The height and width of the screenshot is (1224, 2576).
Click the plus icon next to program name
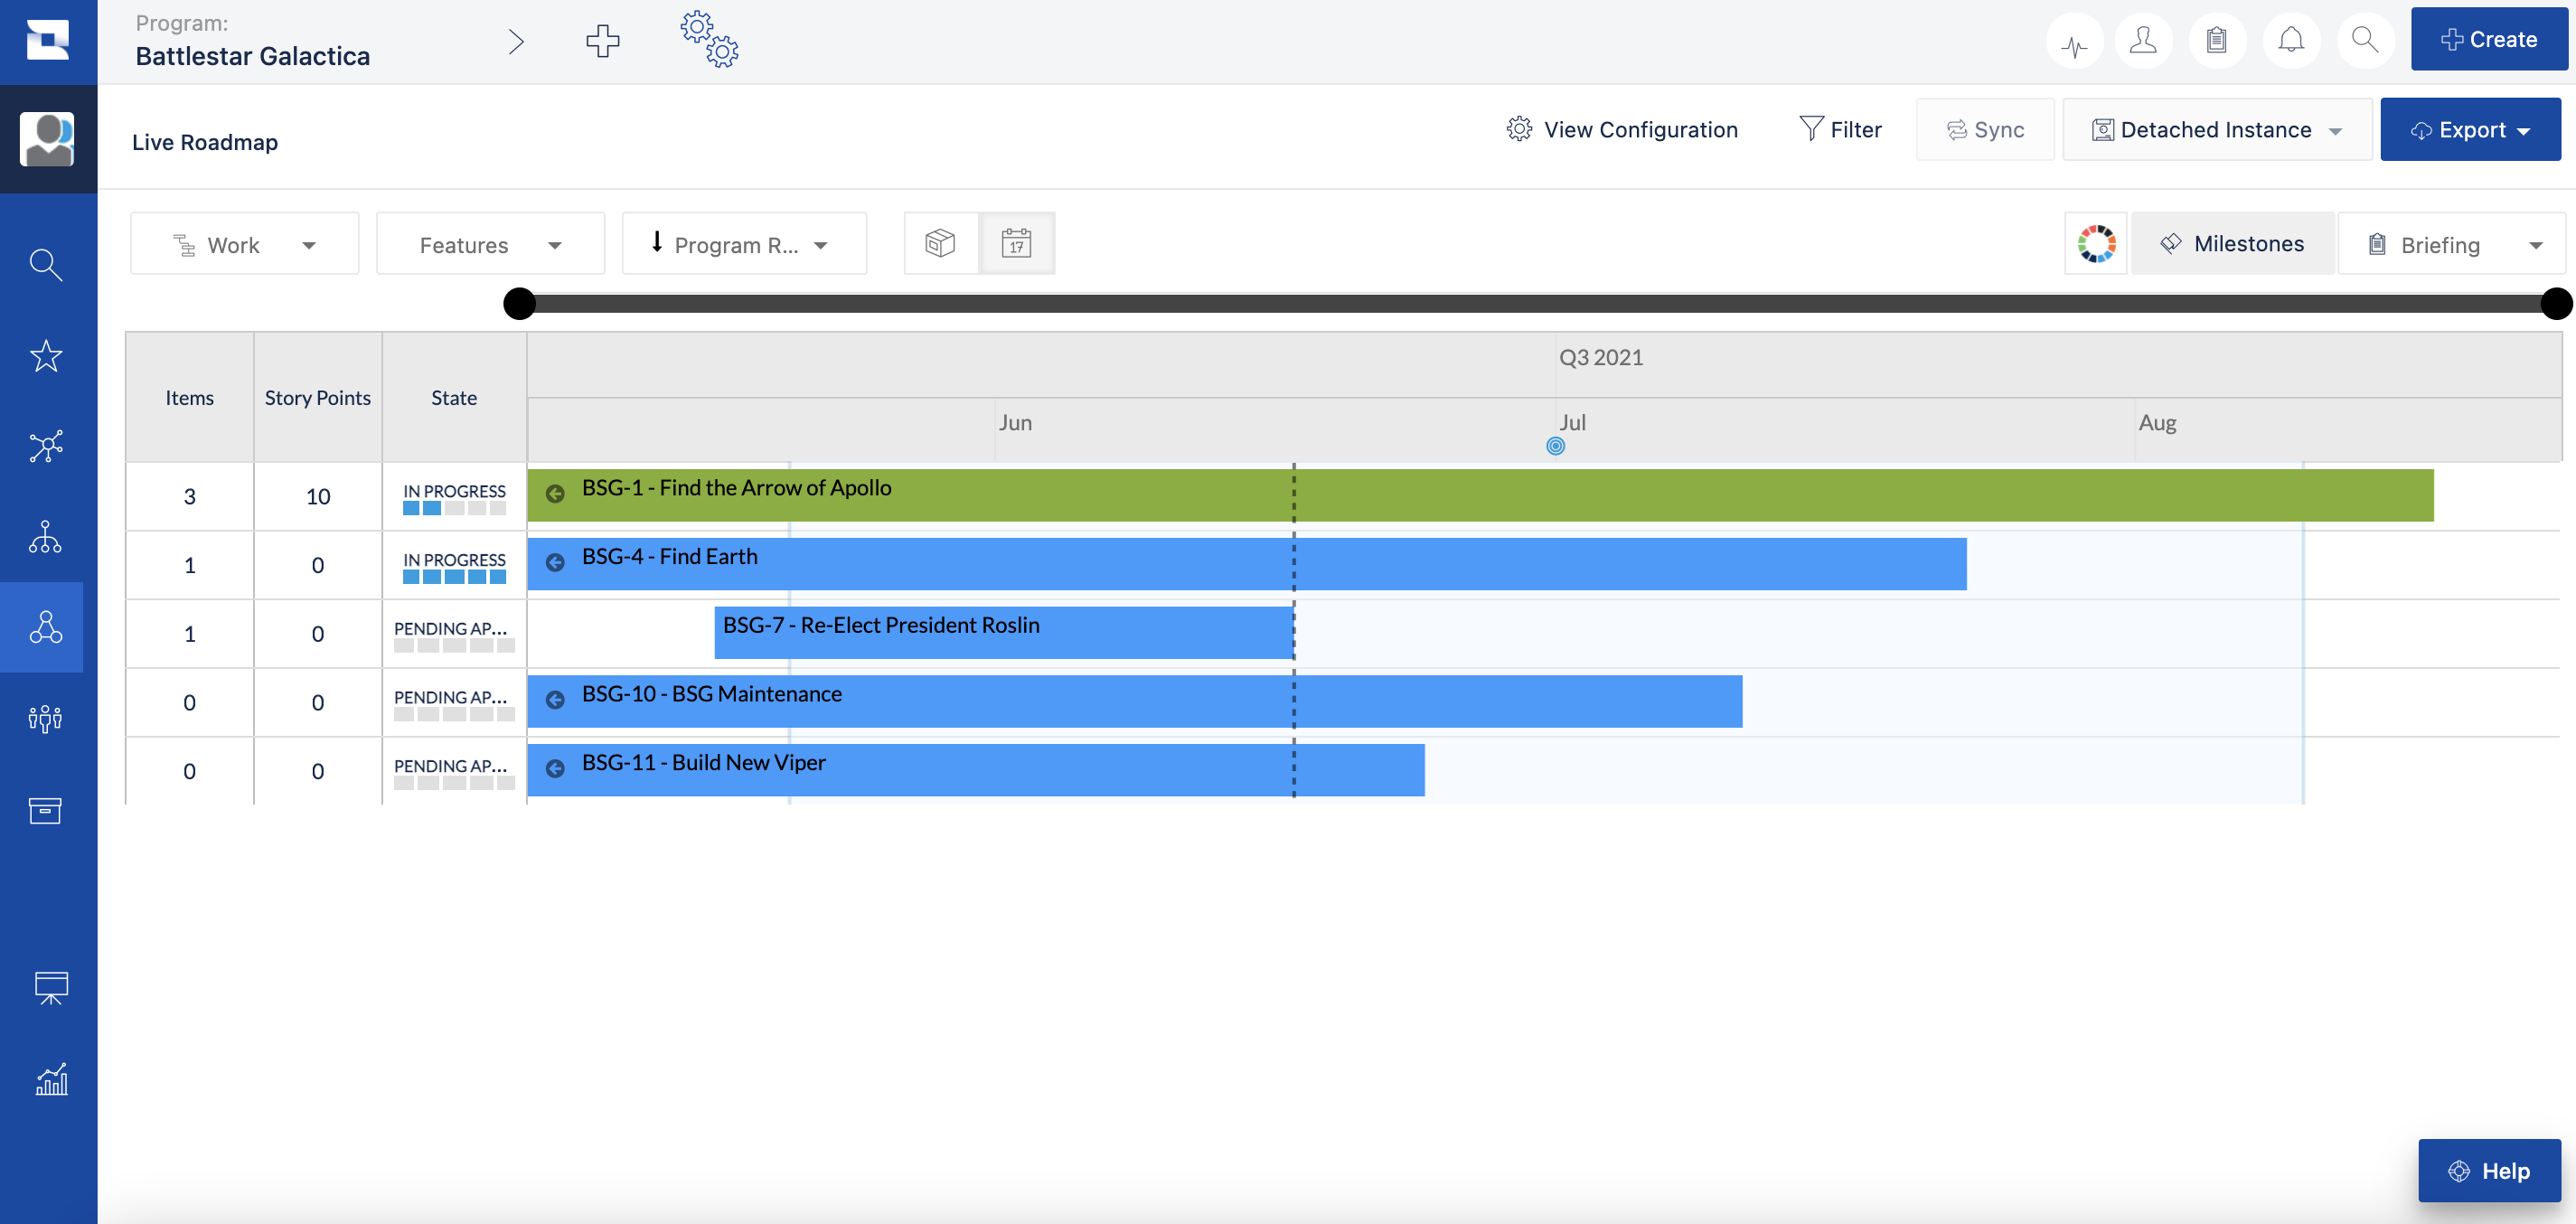click(x=602, y=42)
